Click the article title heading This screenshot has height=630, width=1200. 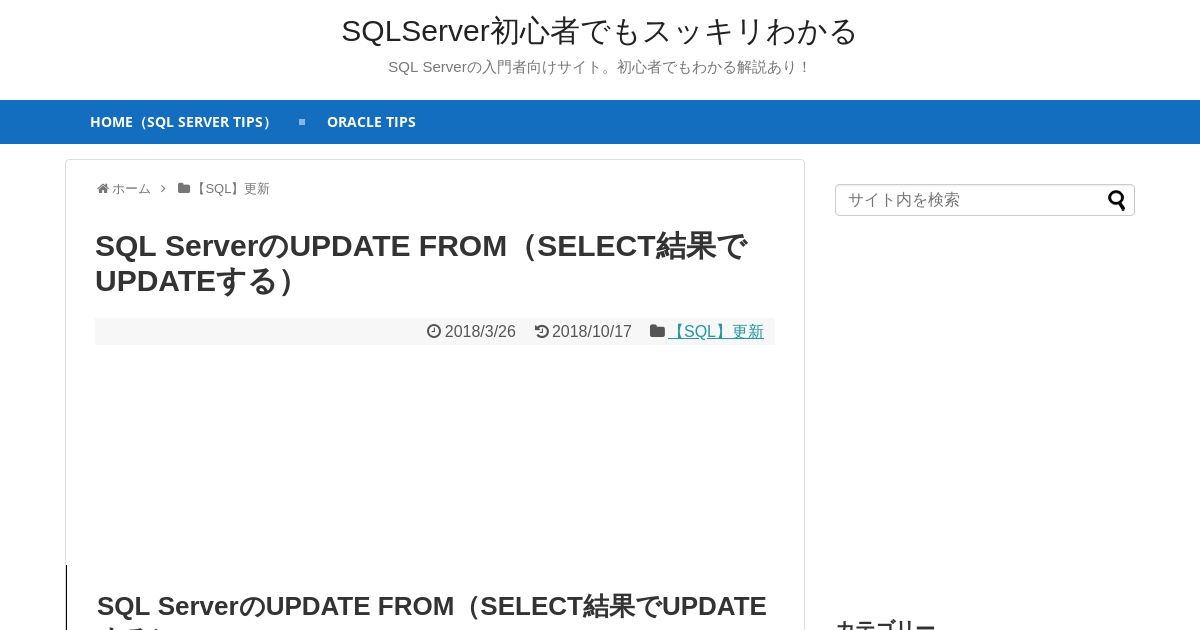tap(421, 263)
